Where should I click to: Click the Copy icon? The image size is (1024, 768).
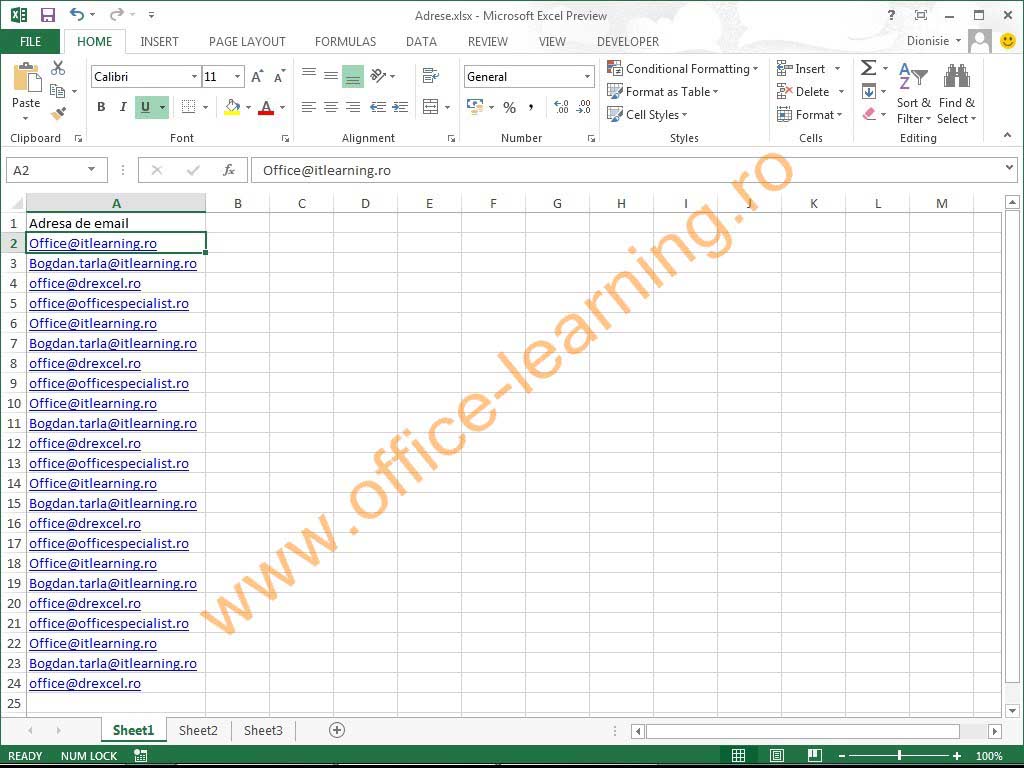tap(57, 91)
